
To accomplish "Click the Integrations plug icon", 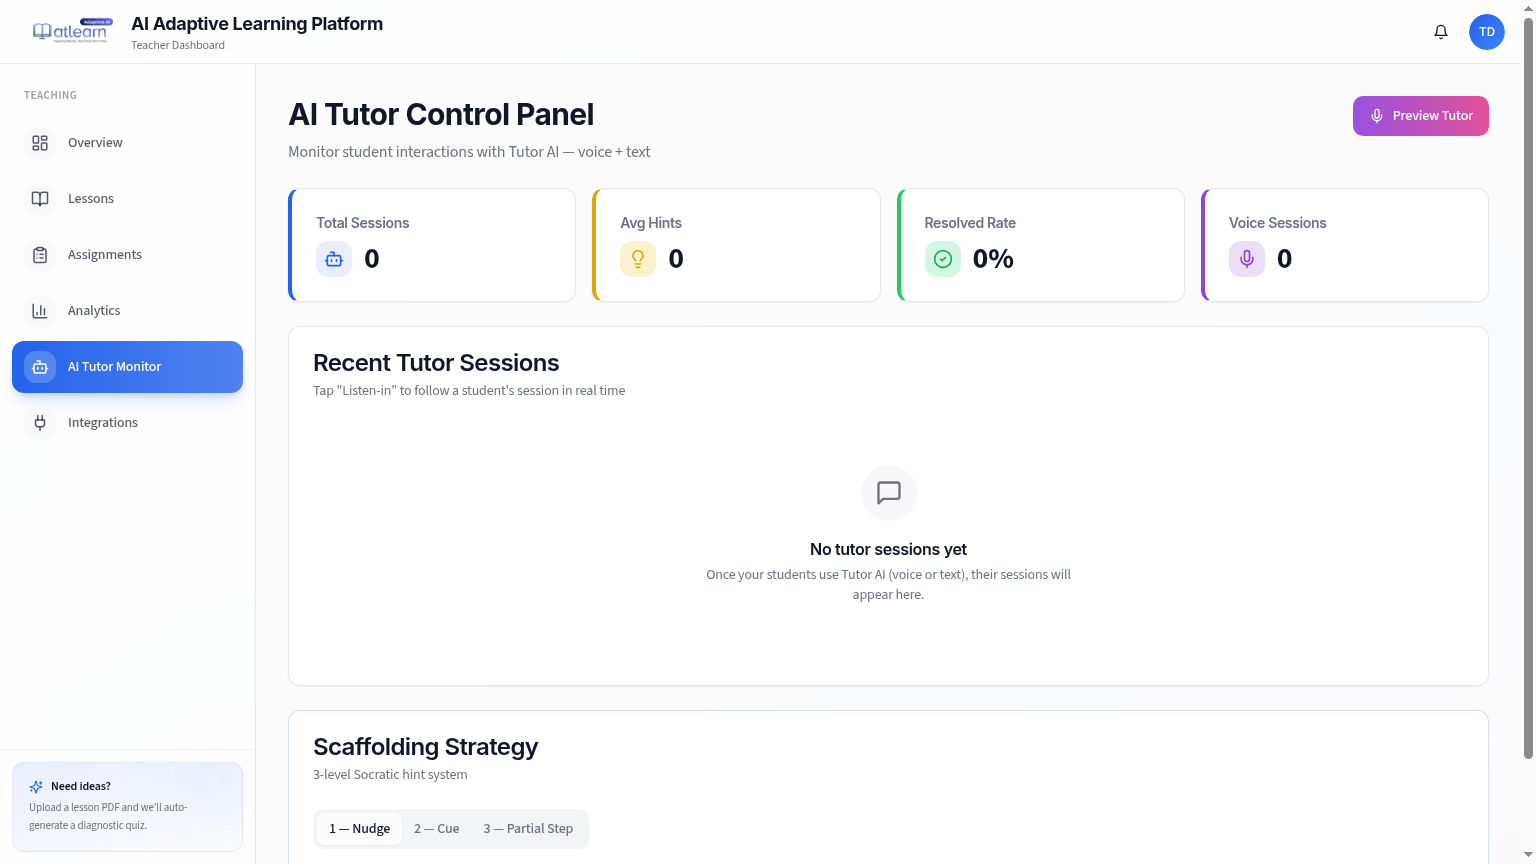I will [x=40, y=423].
